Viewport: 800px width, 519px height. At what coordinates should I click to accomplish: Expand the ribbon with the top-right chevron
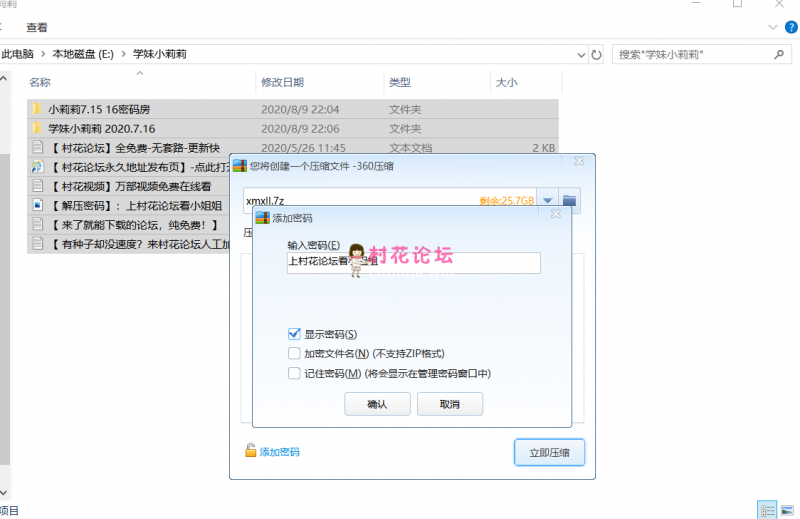(x=772, y=27)
